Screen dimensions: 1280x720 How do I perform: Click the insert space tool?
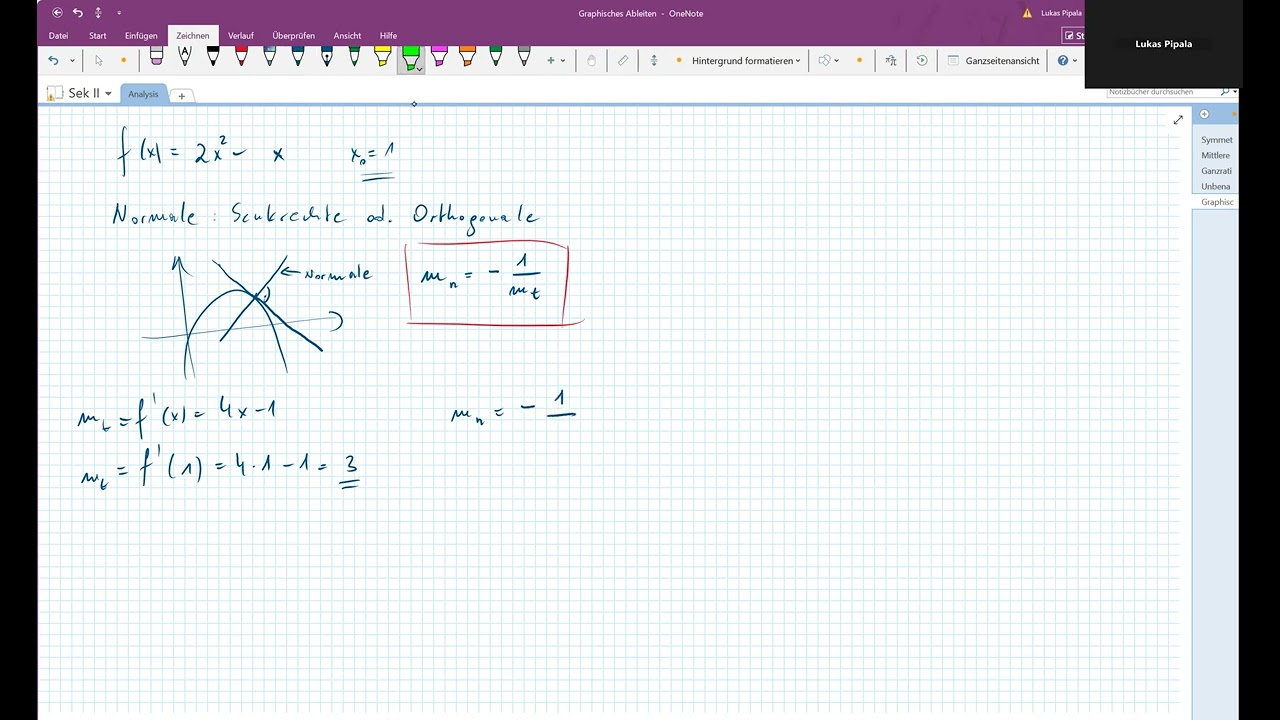click(654, 61)
